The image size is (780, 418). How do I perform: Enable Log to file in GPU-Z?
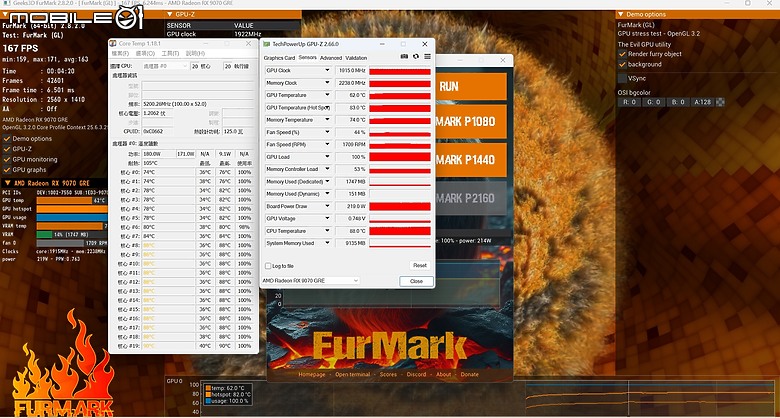point(268,266)
